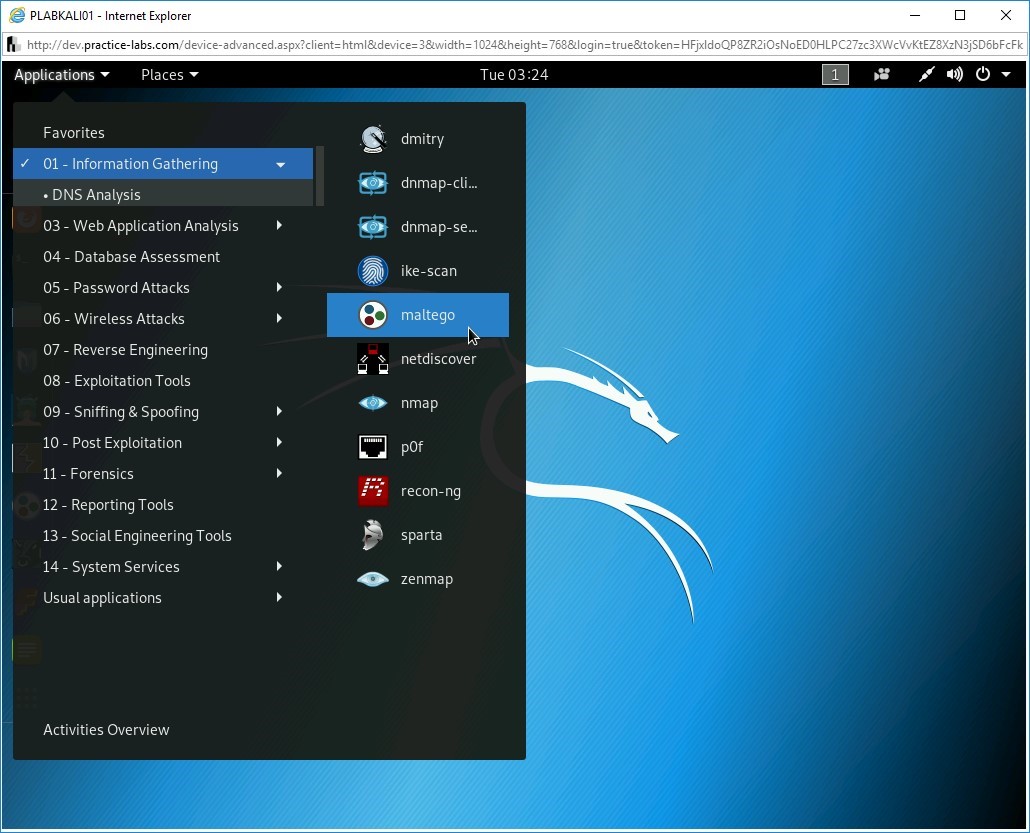Open the p0f fingerprinting tool
This screenshot has height=833, width=1030.
(413, 447)
